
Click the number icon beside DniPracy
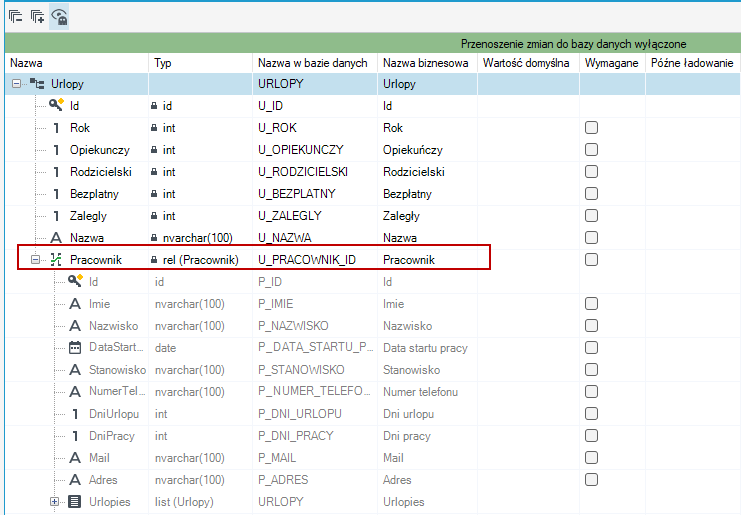point(75,436)
